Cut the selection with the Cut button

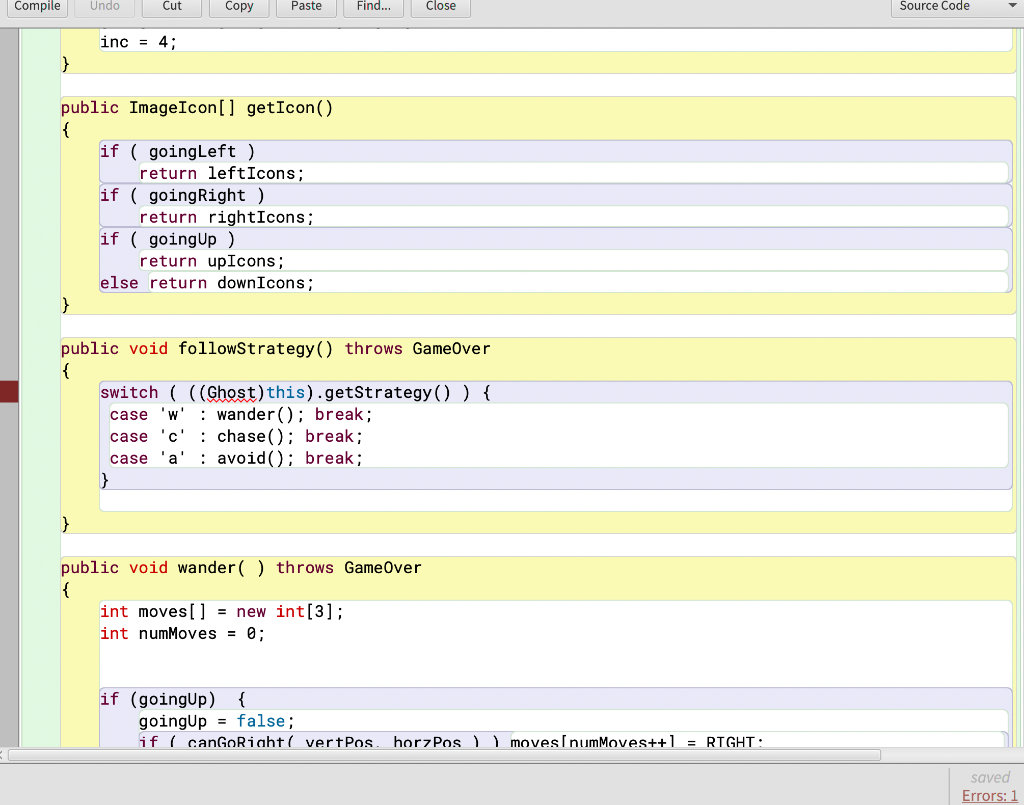click(x=172, y=7)
